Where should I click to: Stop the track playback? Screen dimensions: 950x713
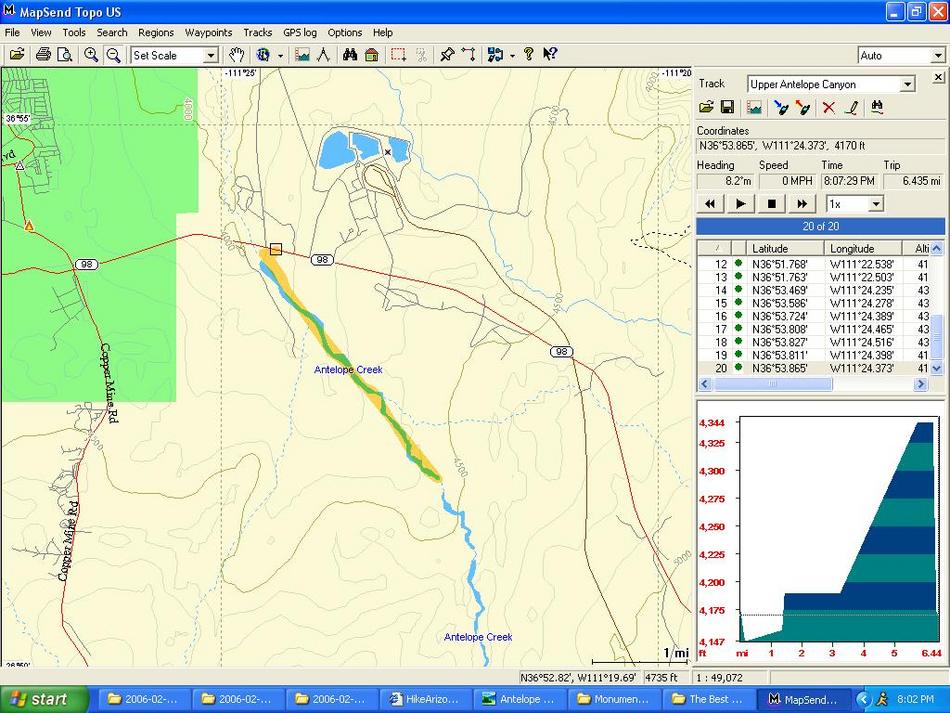point(771,204)
